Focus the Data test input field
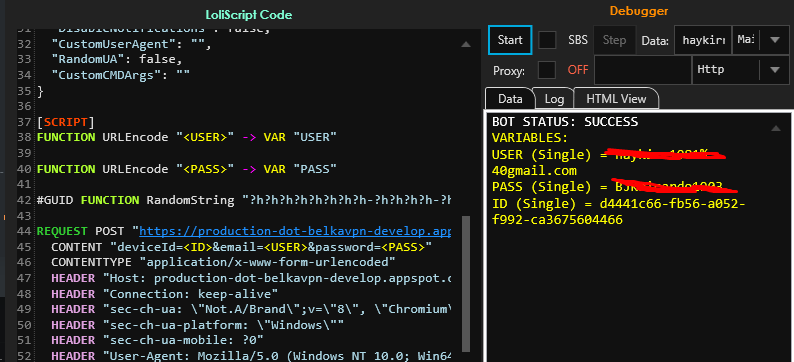Image resolution: width=794 pixels, height=362 pixels. [703, 40]
